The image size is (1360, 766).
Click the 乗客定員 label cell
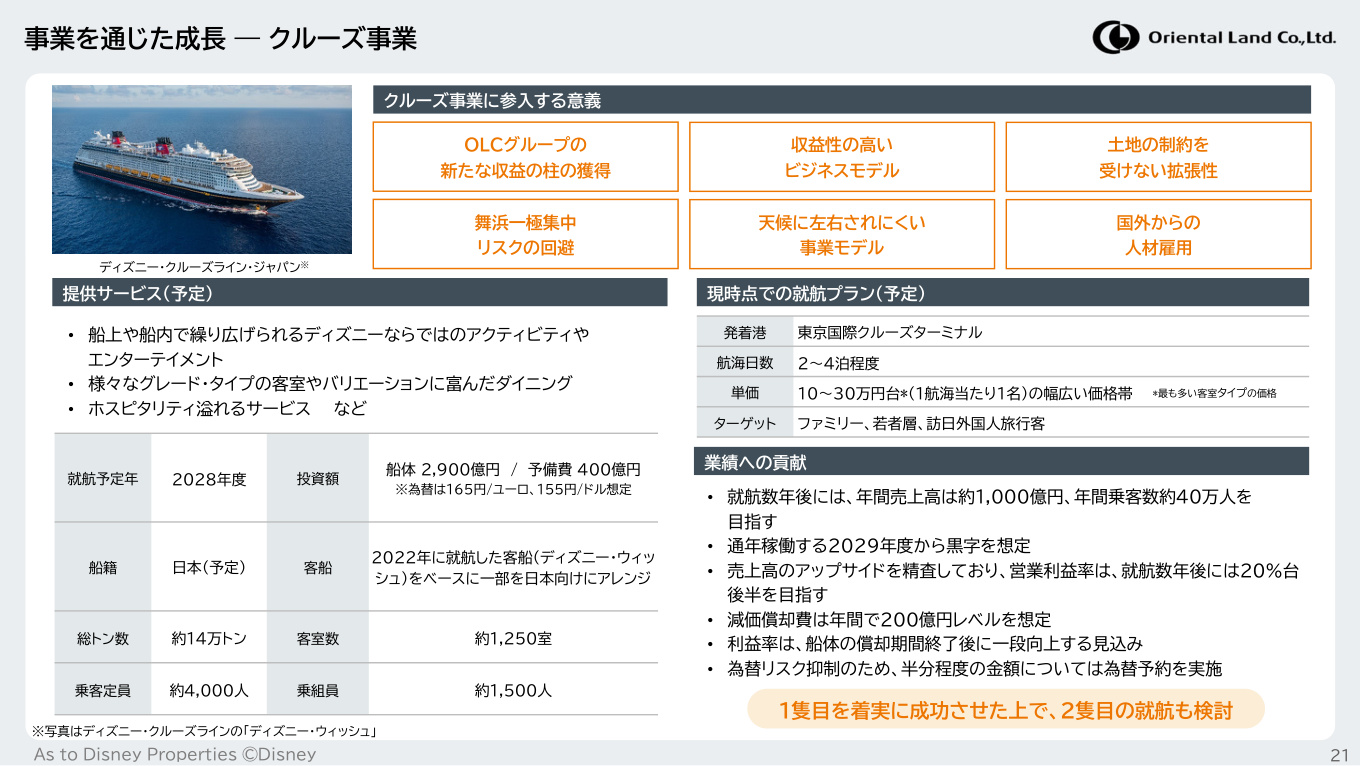tap(103, 690)
